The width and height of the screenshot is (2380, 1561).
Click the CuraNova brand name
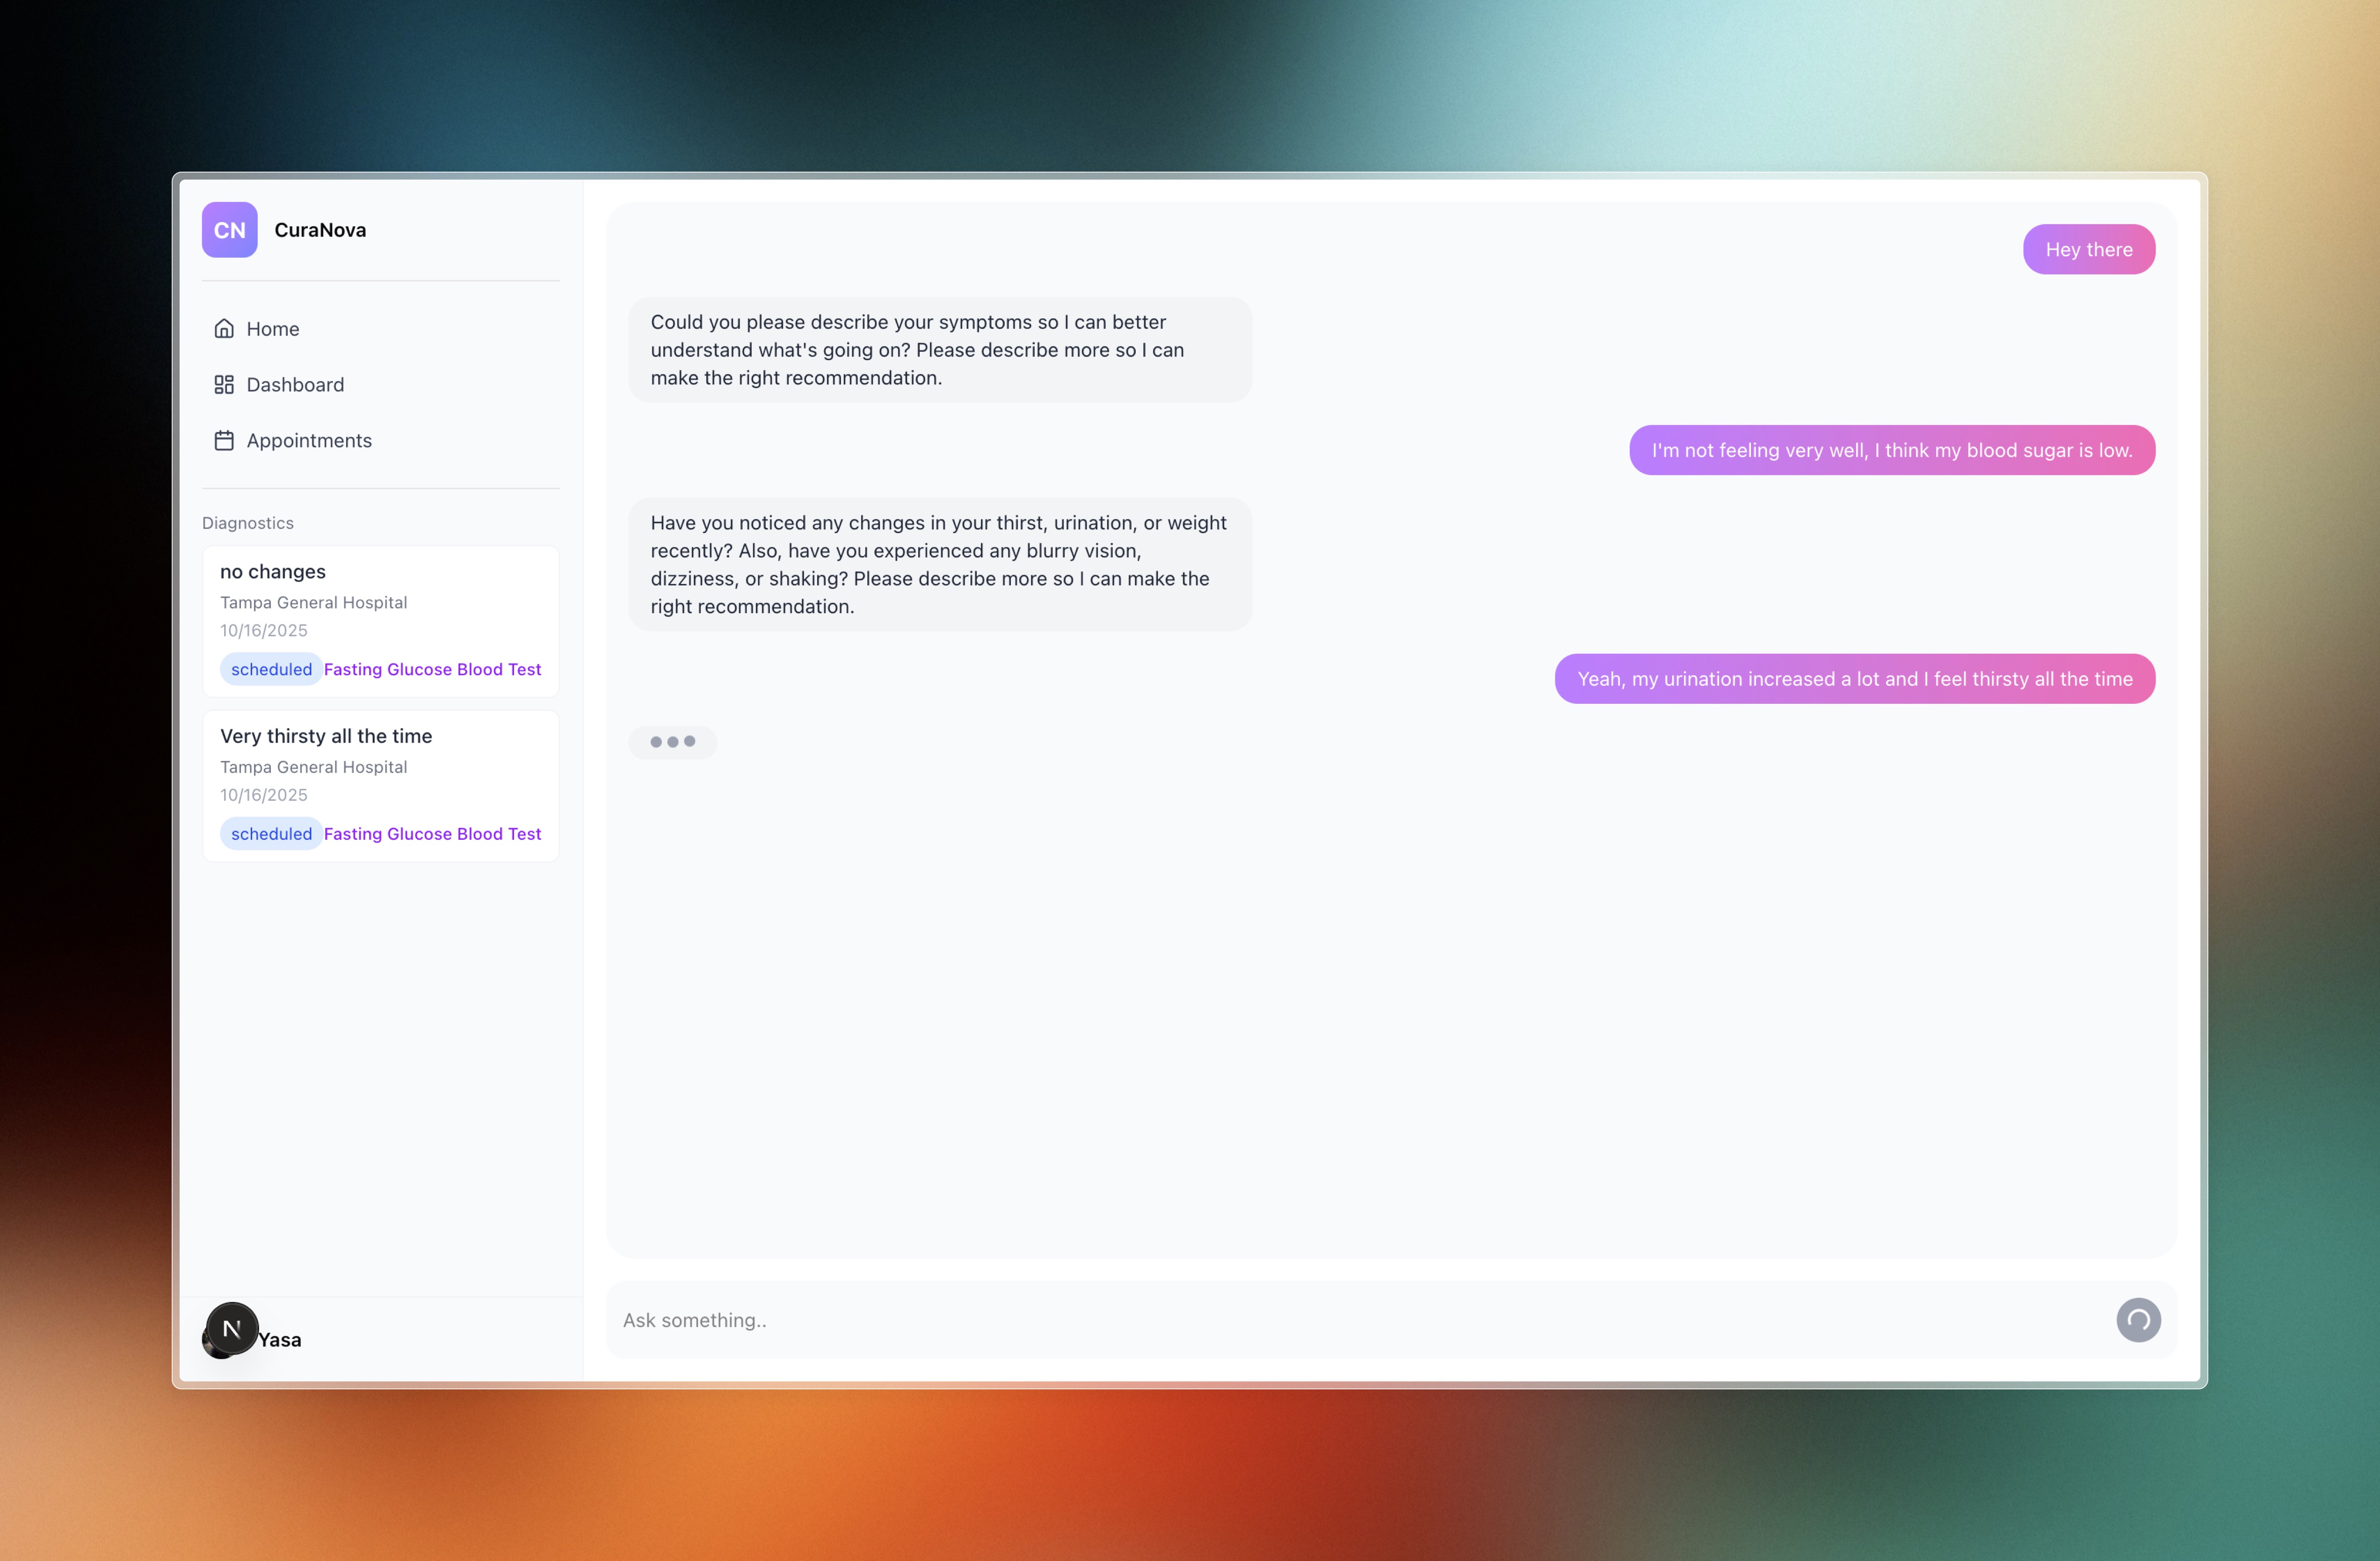pyautogui.click(x=320, y=230)
